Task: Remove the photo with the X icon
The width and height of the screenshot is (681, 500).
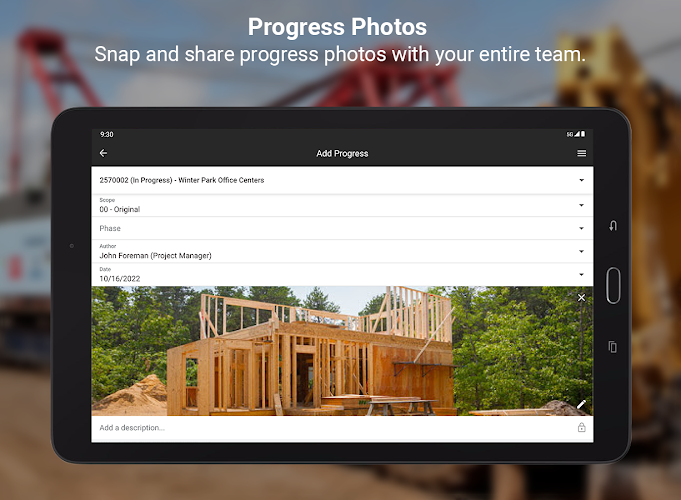Action: pyautogui.click(x=582, y=298)
